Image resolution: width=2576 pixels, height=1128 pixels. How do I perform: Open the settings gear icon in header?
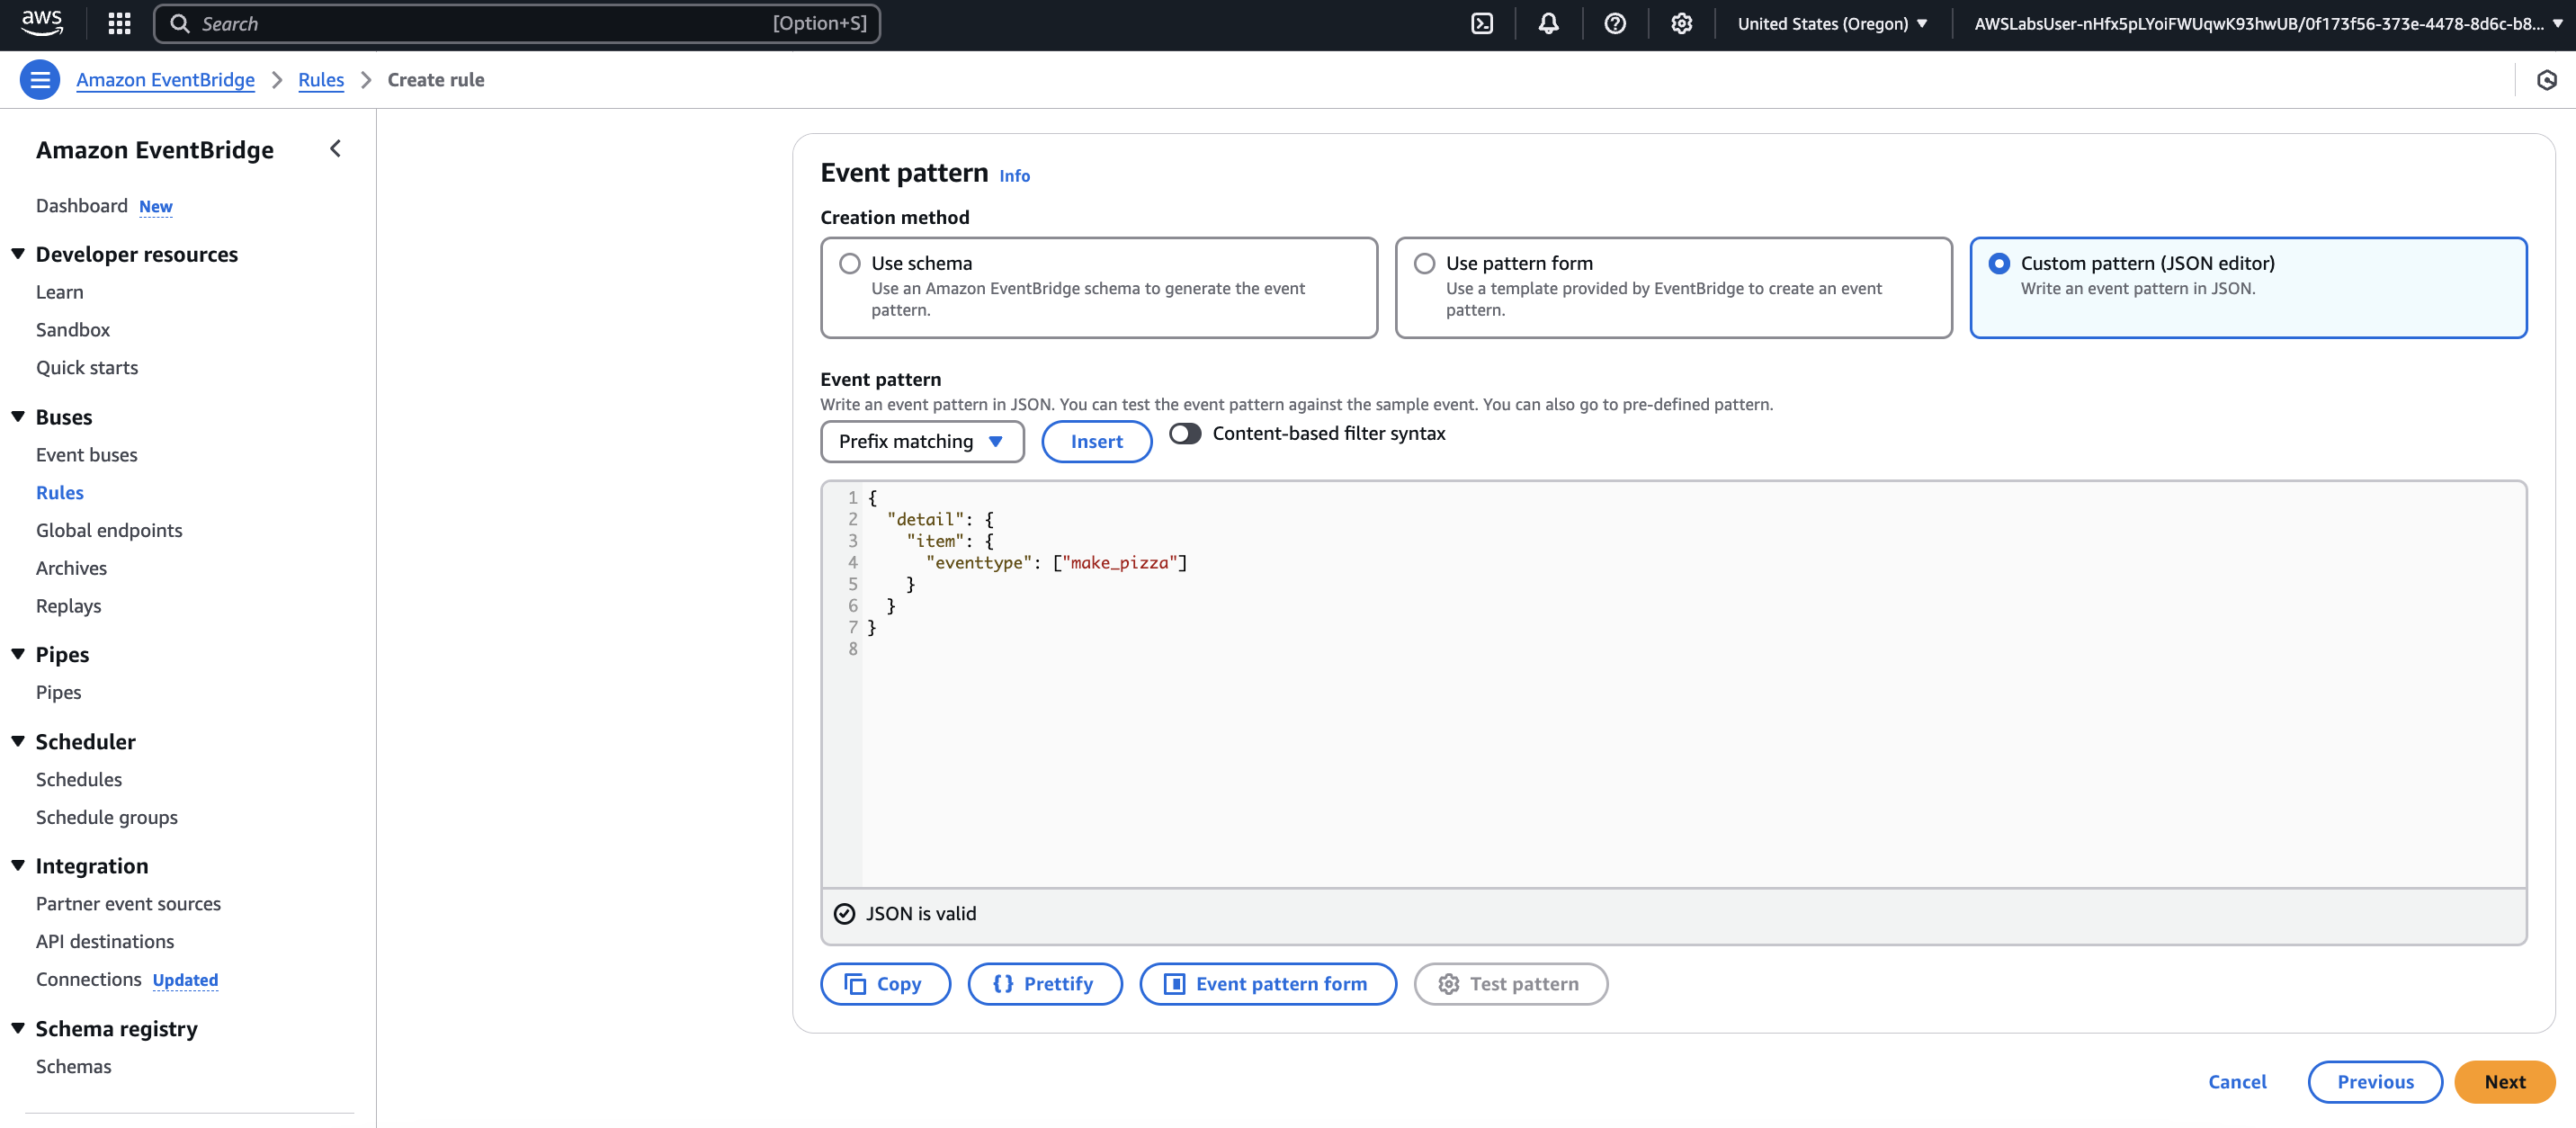coord(1682,23)
